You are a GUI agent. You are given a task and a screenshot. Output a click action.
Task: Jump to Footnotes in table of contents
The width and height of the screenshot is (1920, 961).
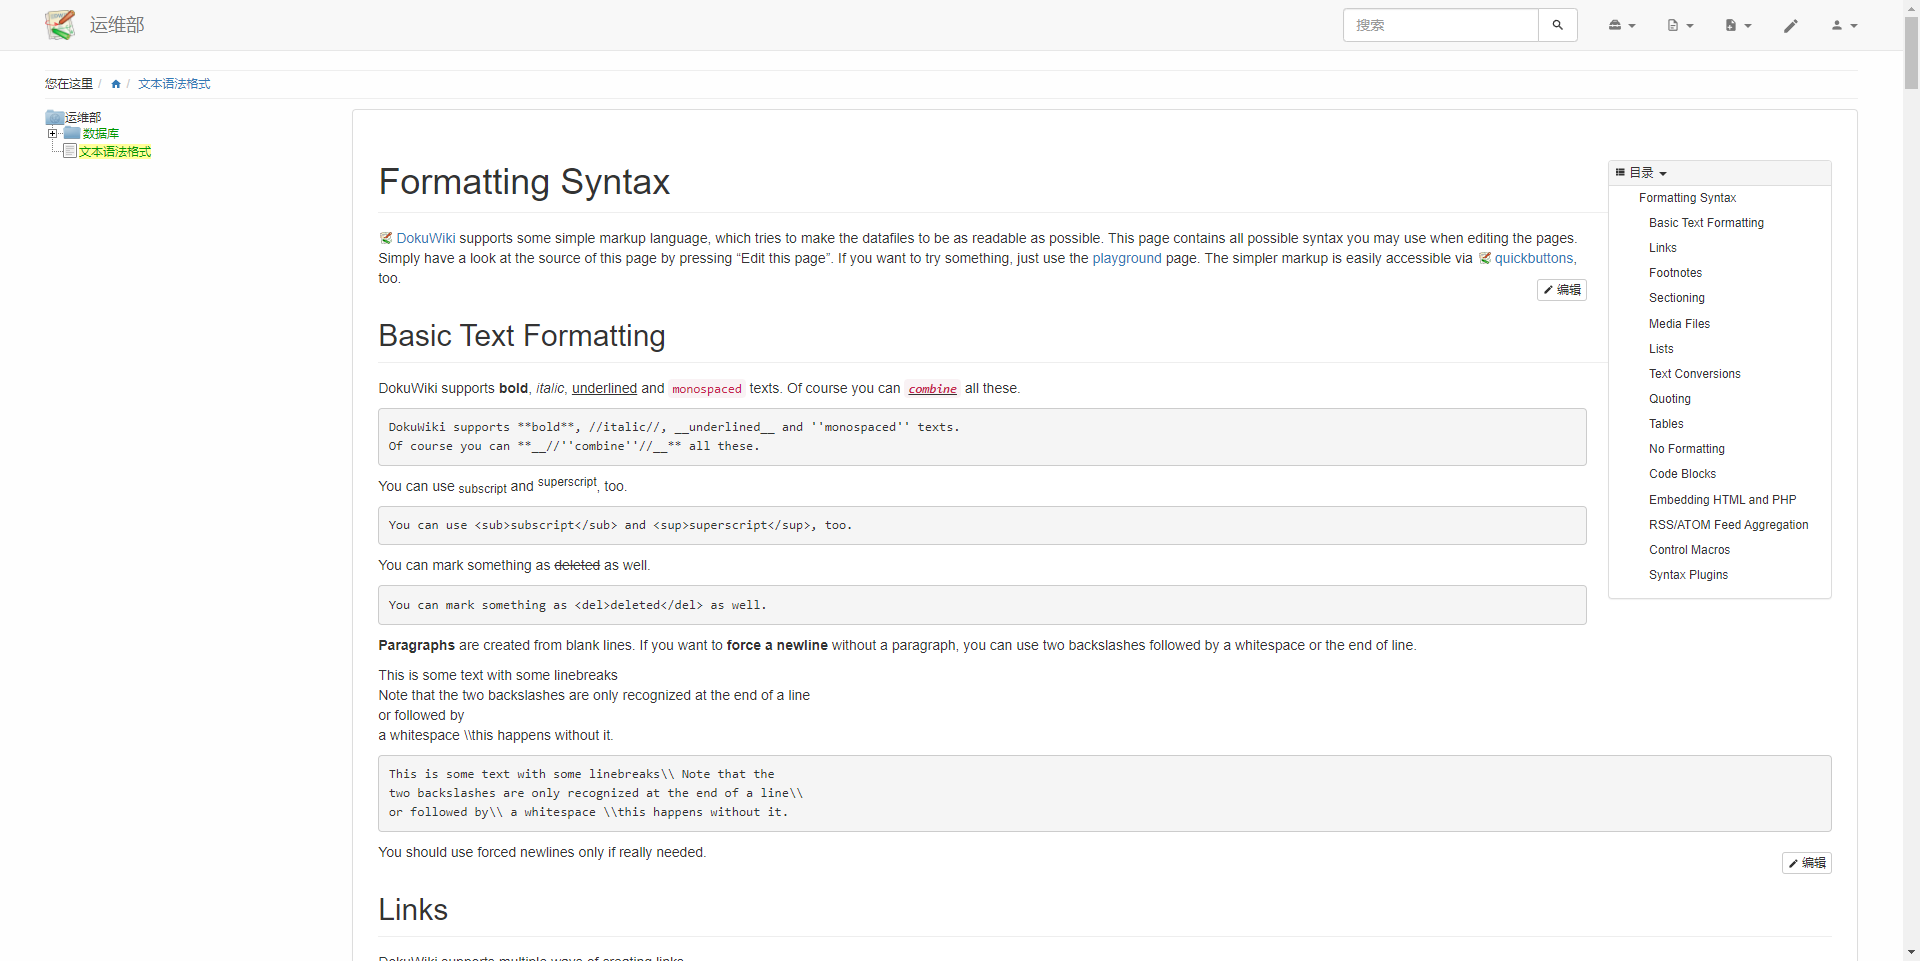pos(1675,273)
